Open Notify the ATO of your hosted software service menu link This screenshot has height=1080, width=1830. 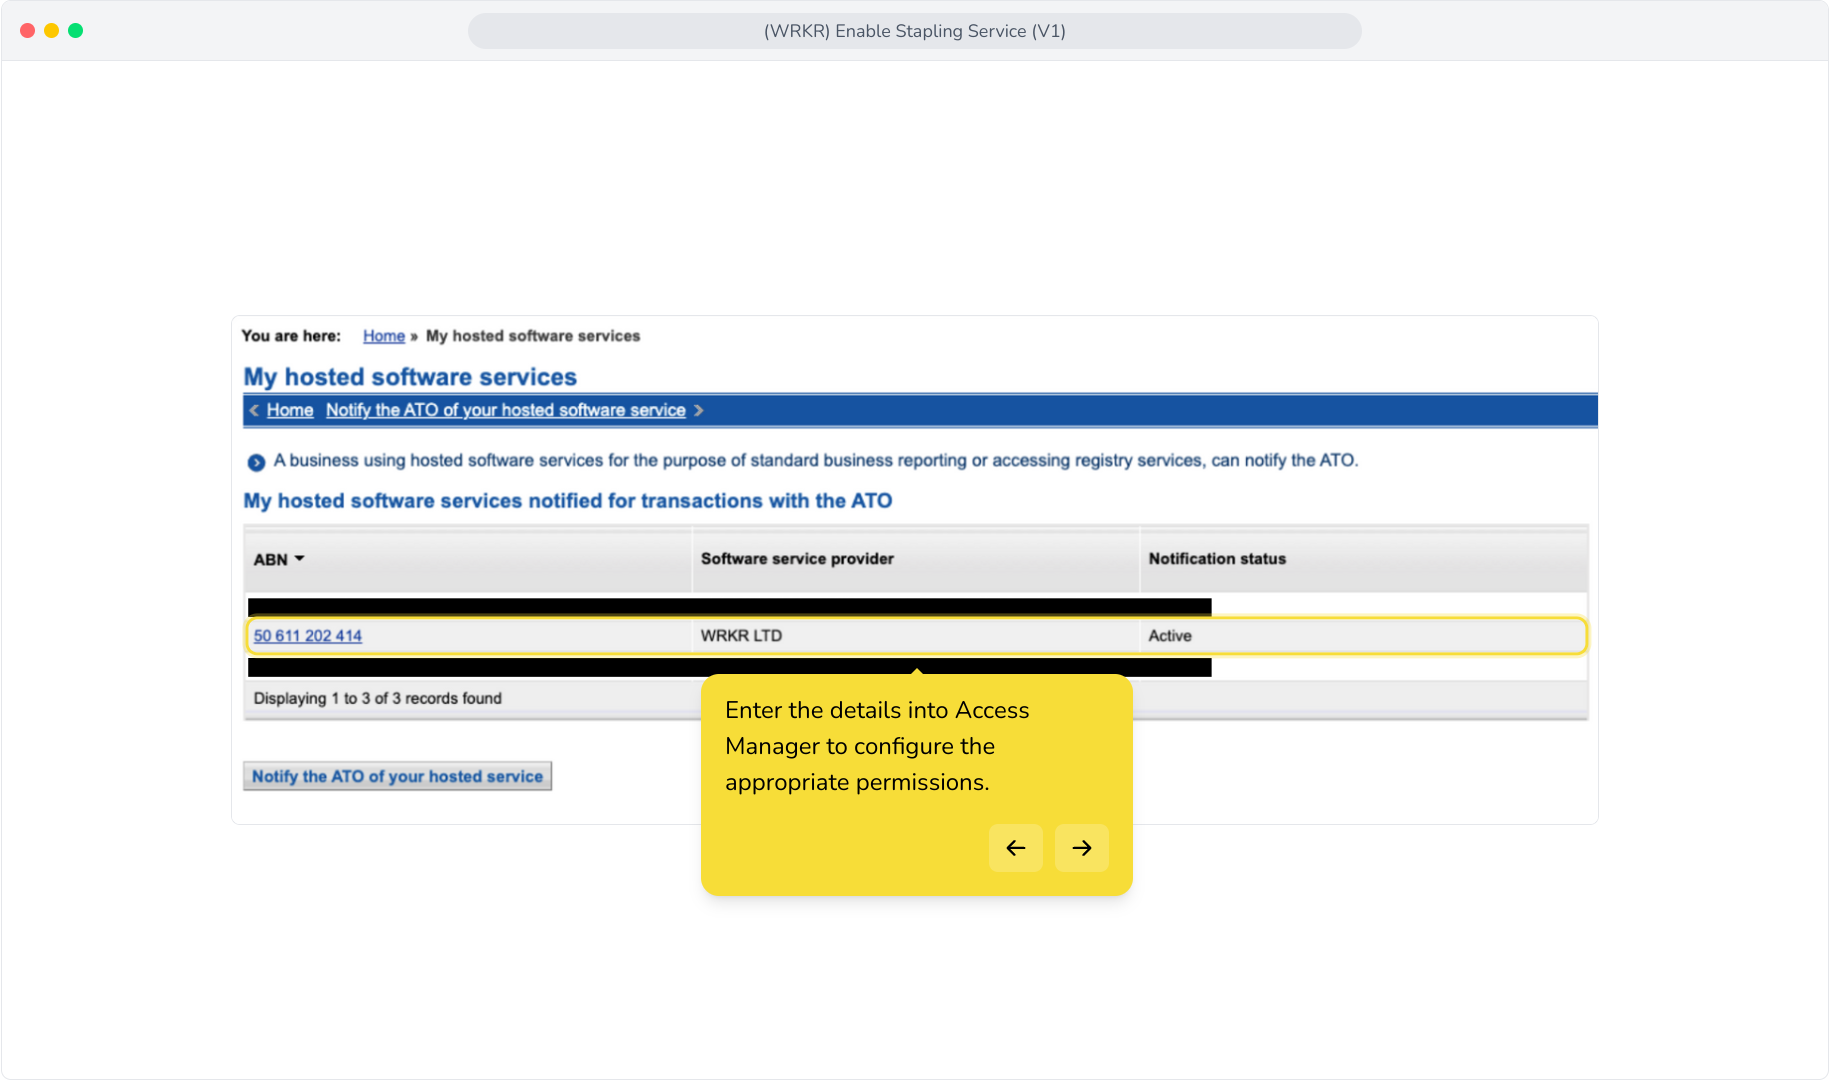tap(506, 410)
